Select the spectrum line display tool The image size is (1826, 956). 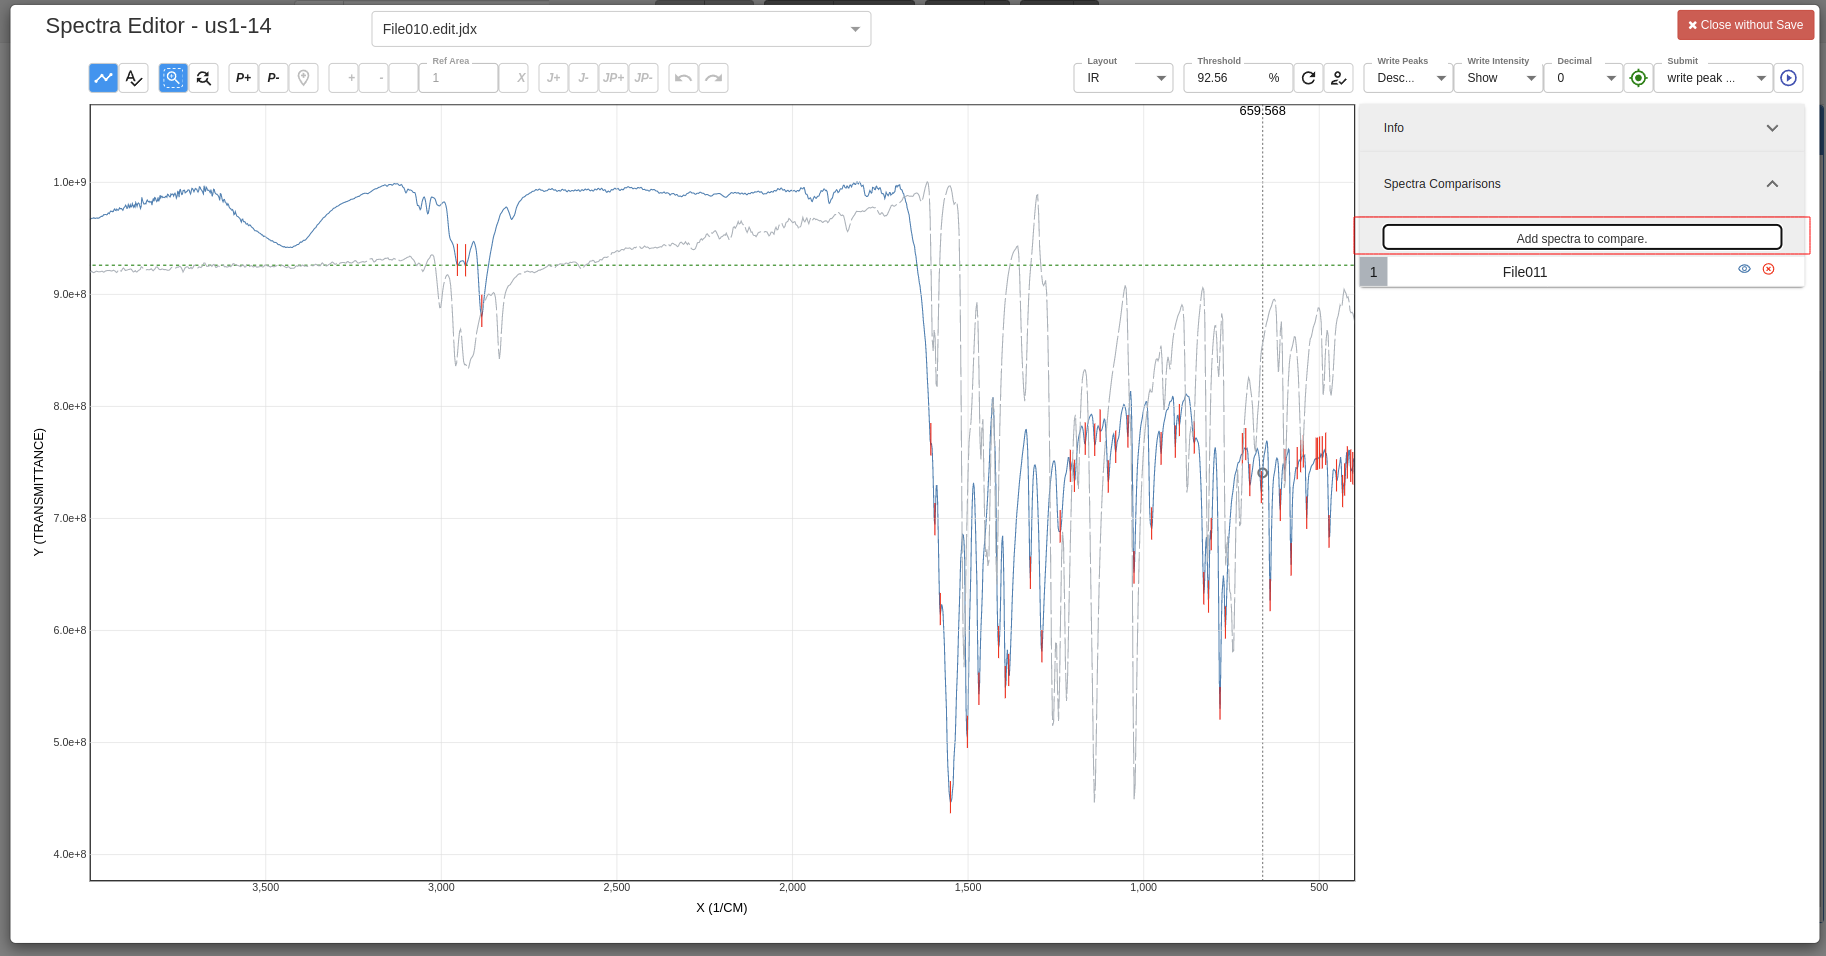pos(103,77)
